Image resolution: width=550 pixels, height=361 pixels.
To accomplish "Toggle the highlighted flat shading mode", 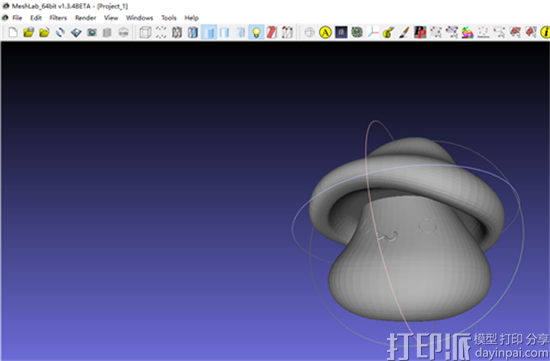I will pos(209,33).
